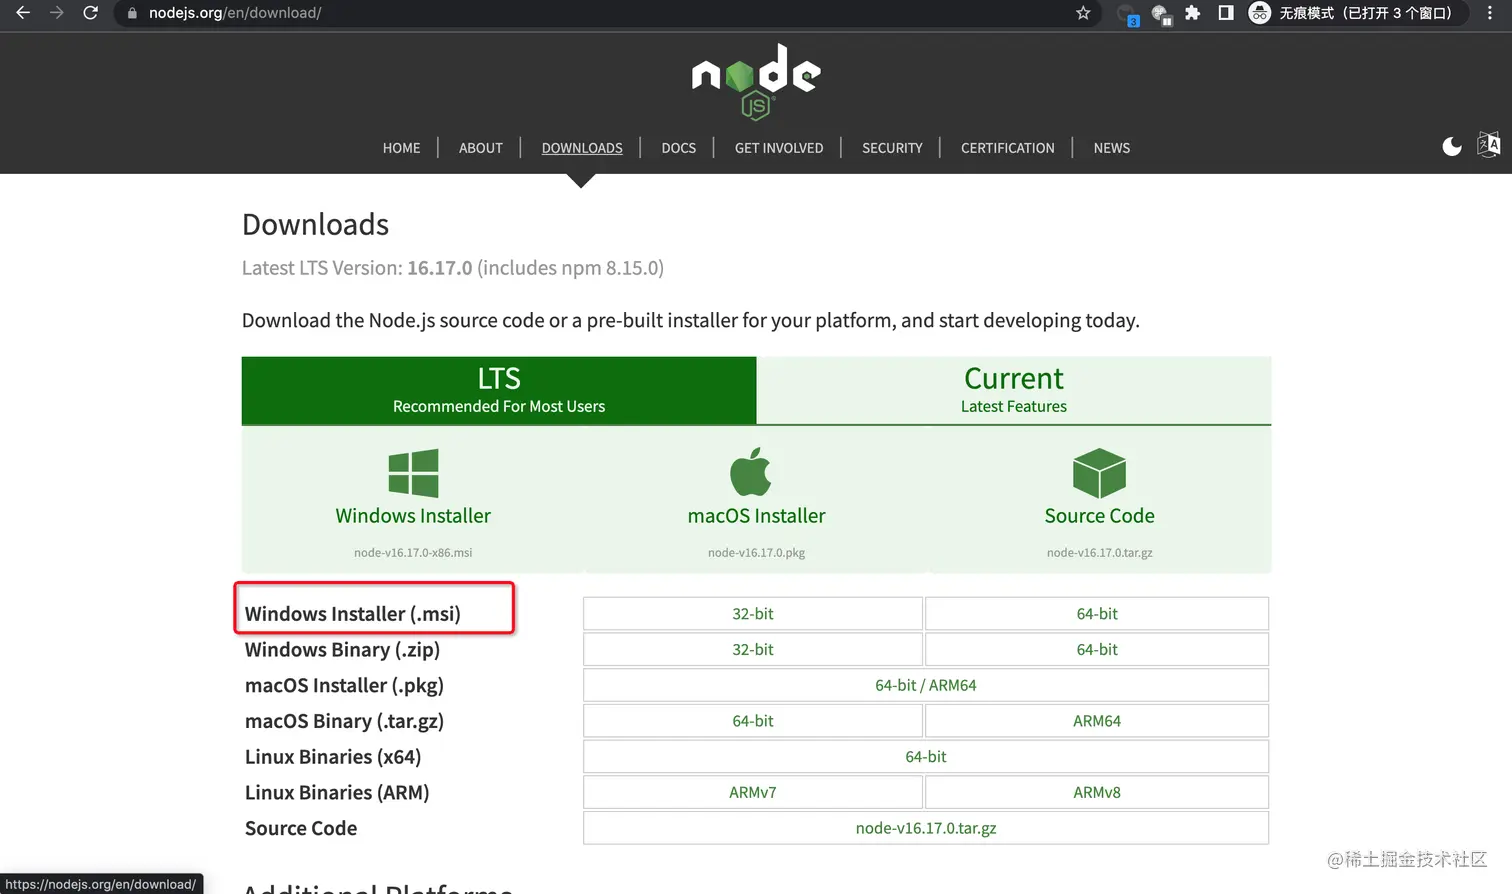
Task: Open the extension icon with the blue badge
Action: click(1128, 14)
